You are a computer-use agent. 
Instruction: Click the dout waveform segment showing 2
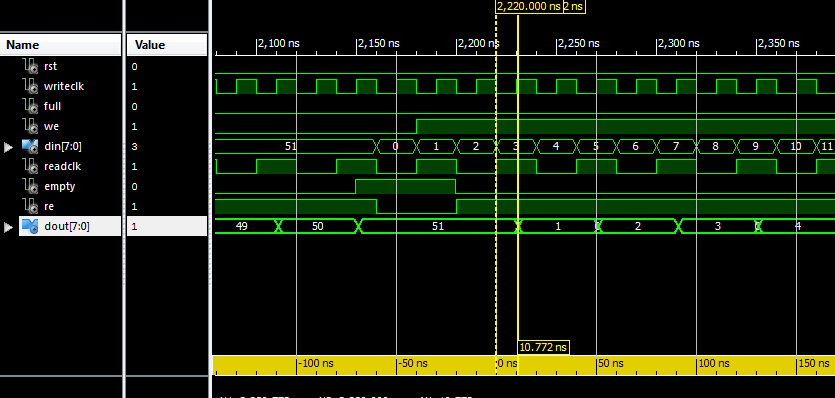click(638, 226)
